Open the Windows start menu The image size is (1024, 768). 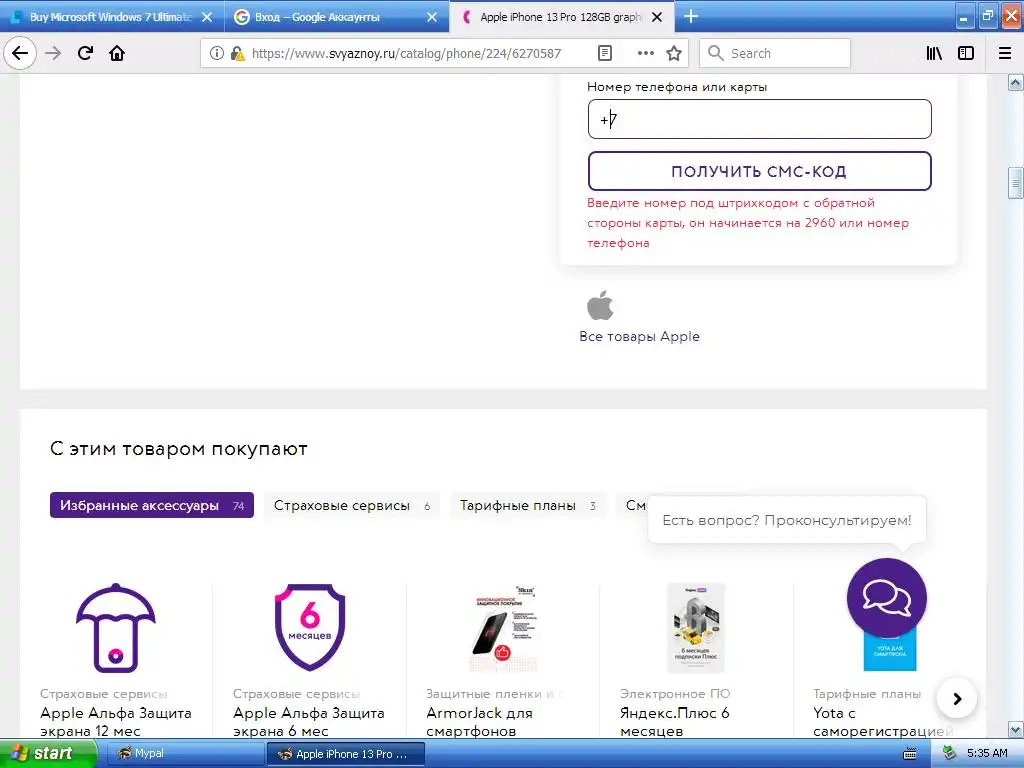(x=47, y=754)
